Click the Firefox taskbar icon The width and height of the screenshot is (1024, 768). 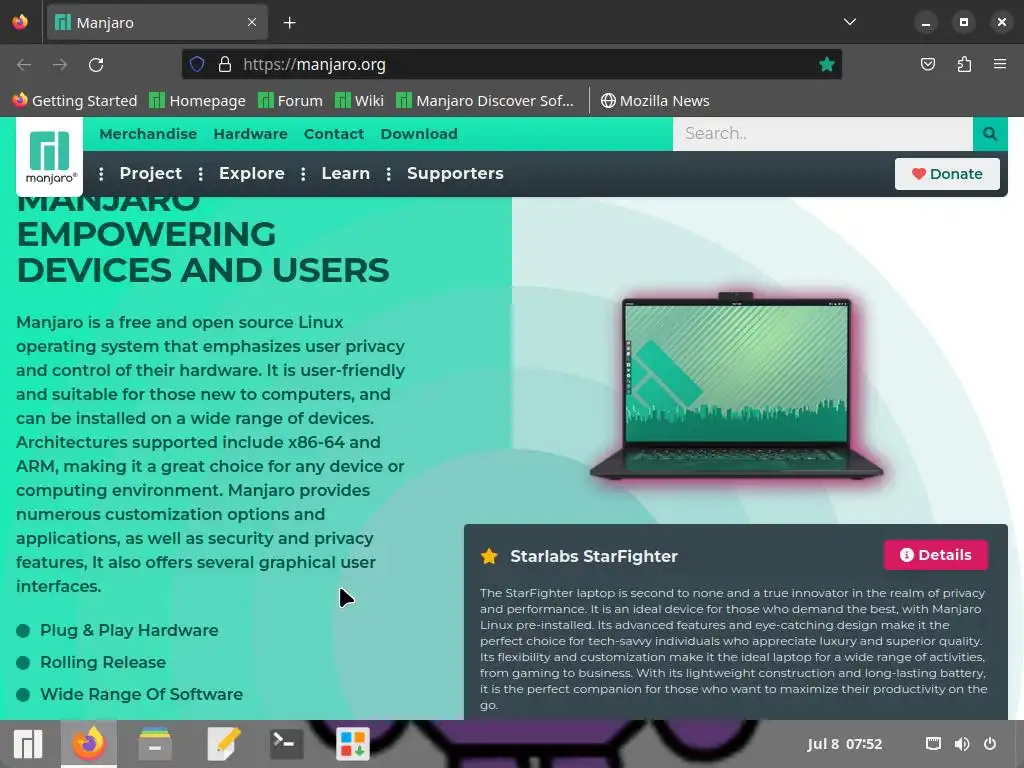(x=89, y=744)
